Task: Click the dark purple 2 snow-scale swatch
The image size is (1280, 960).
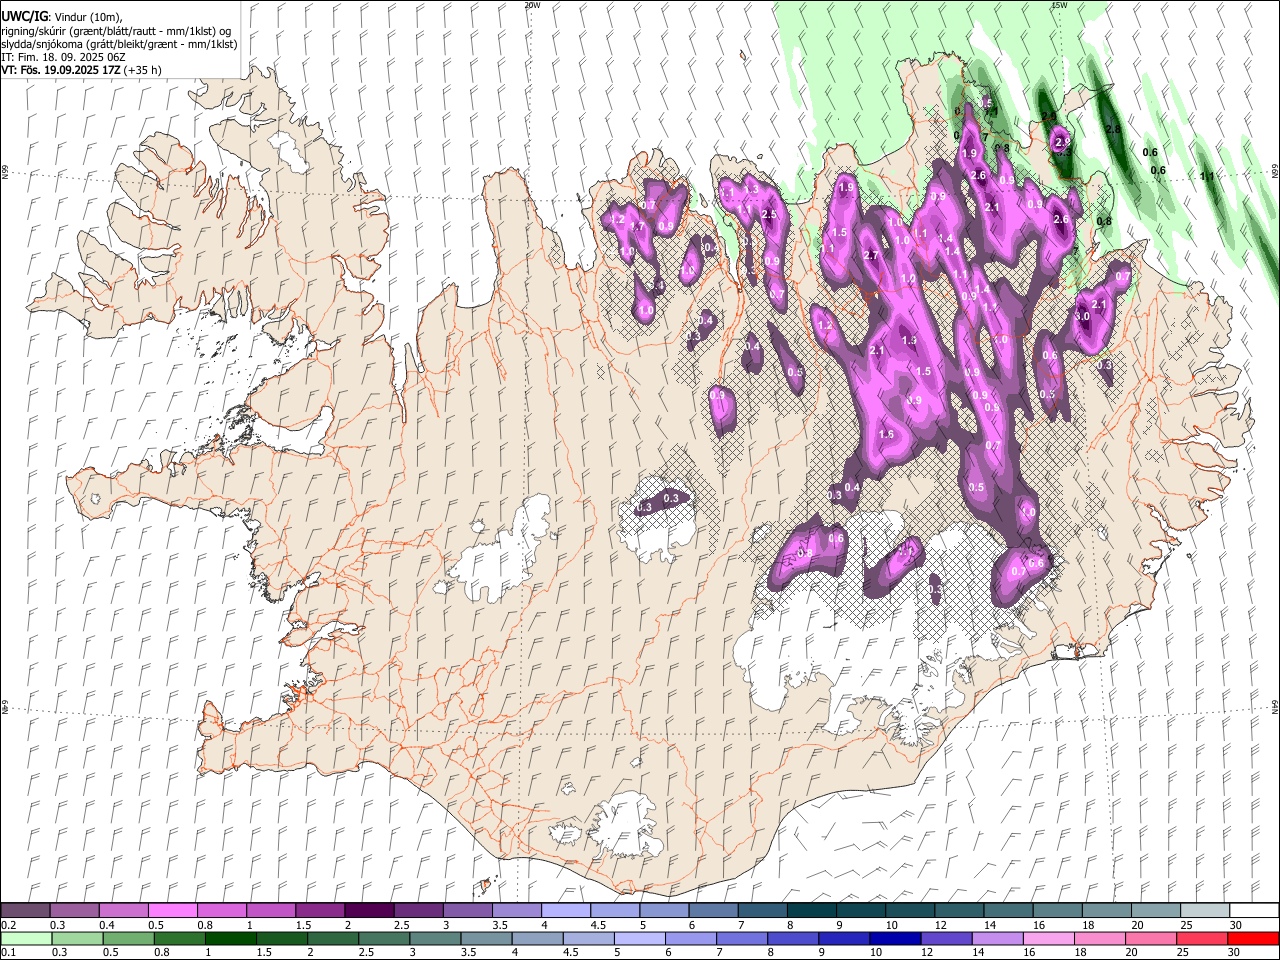Action: click(369, 911)
